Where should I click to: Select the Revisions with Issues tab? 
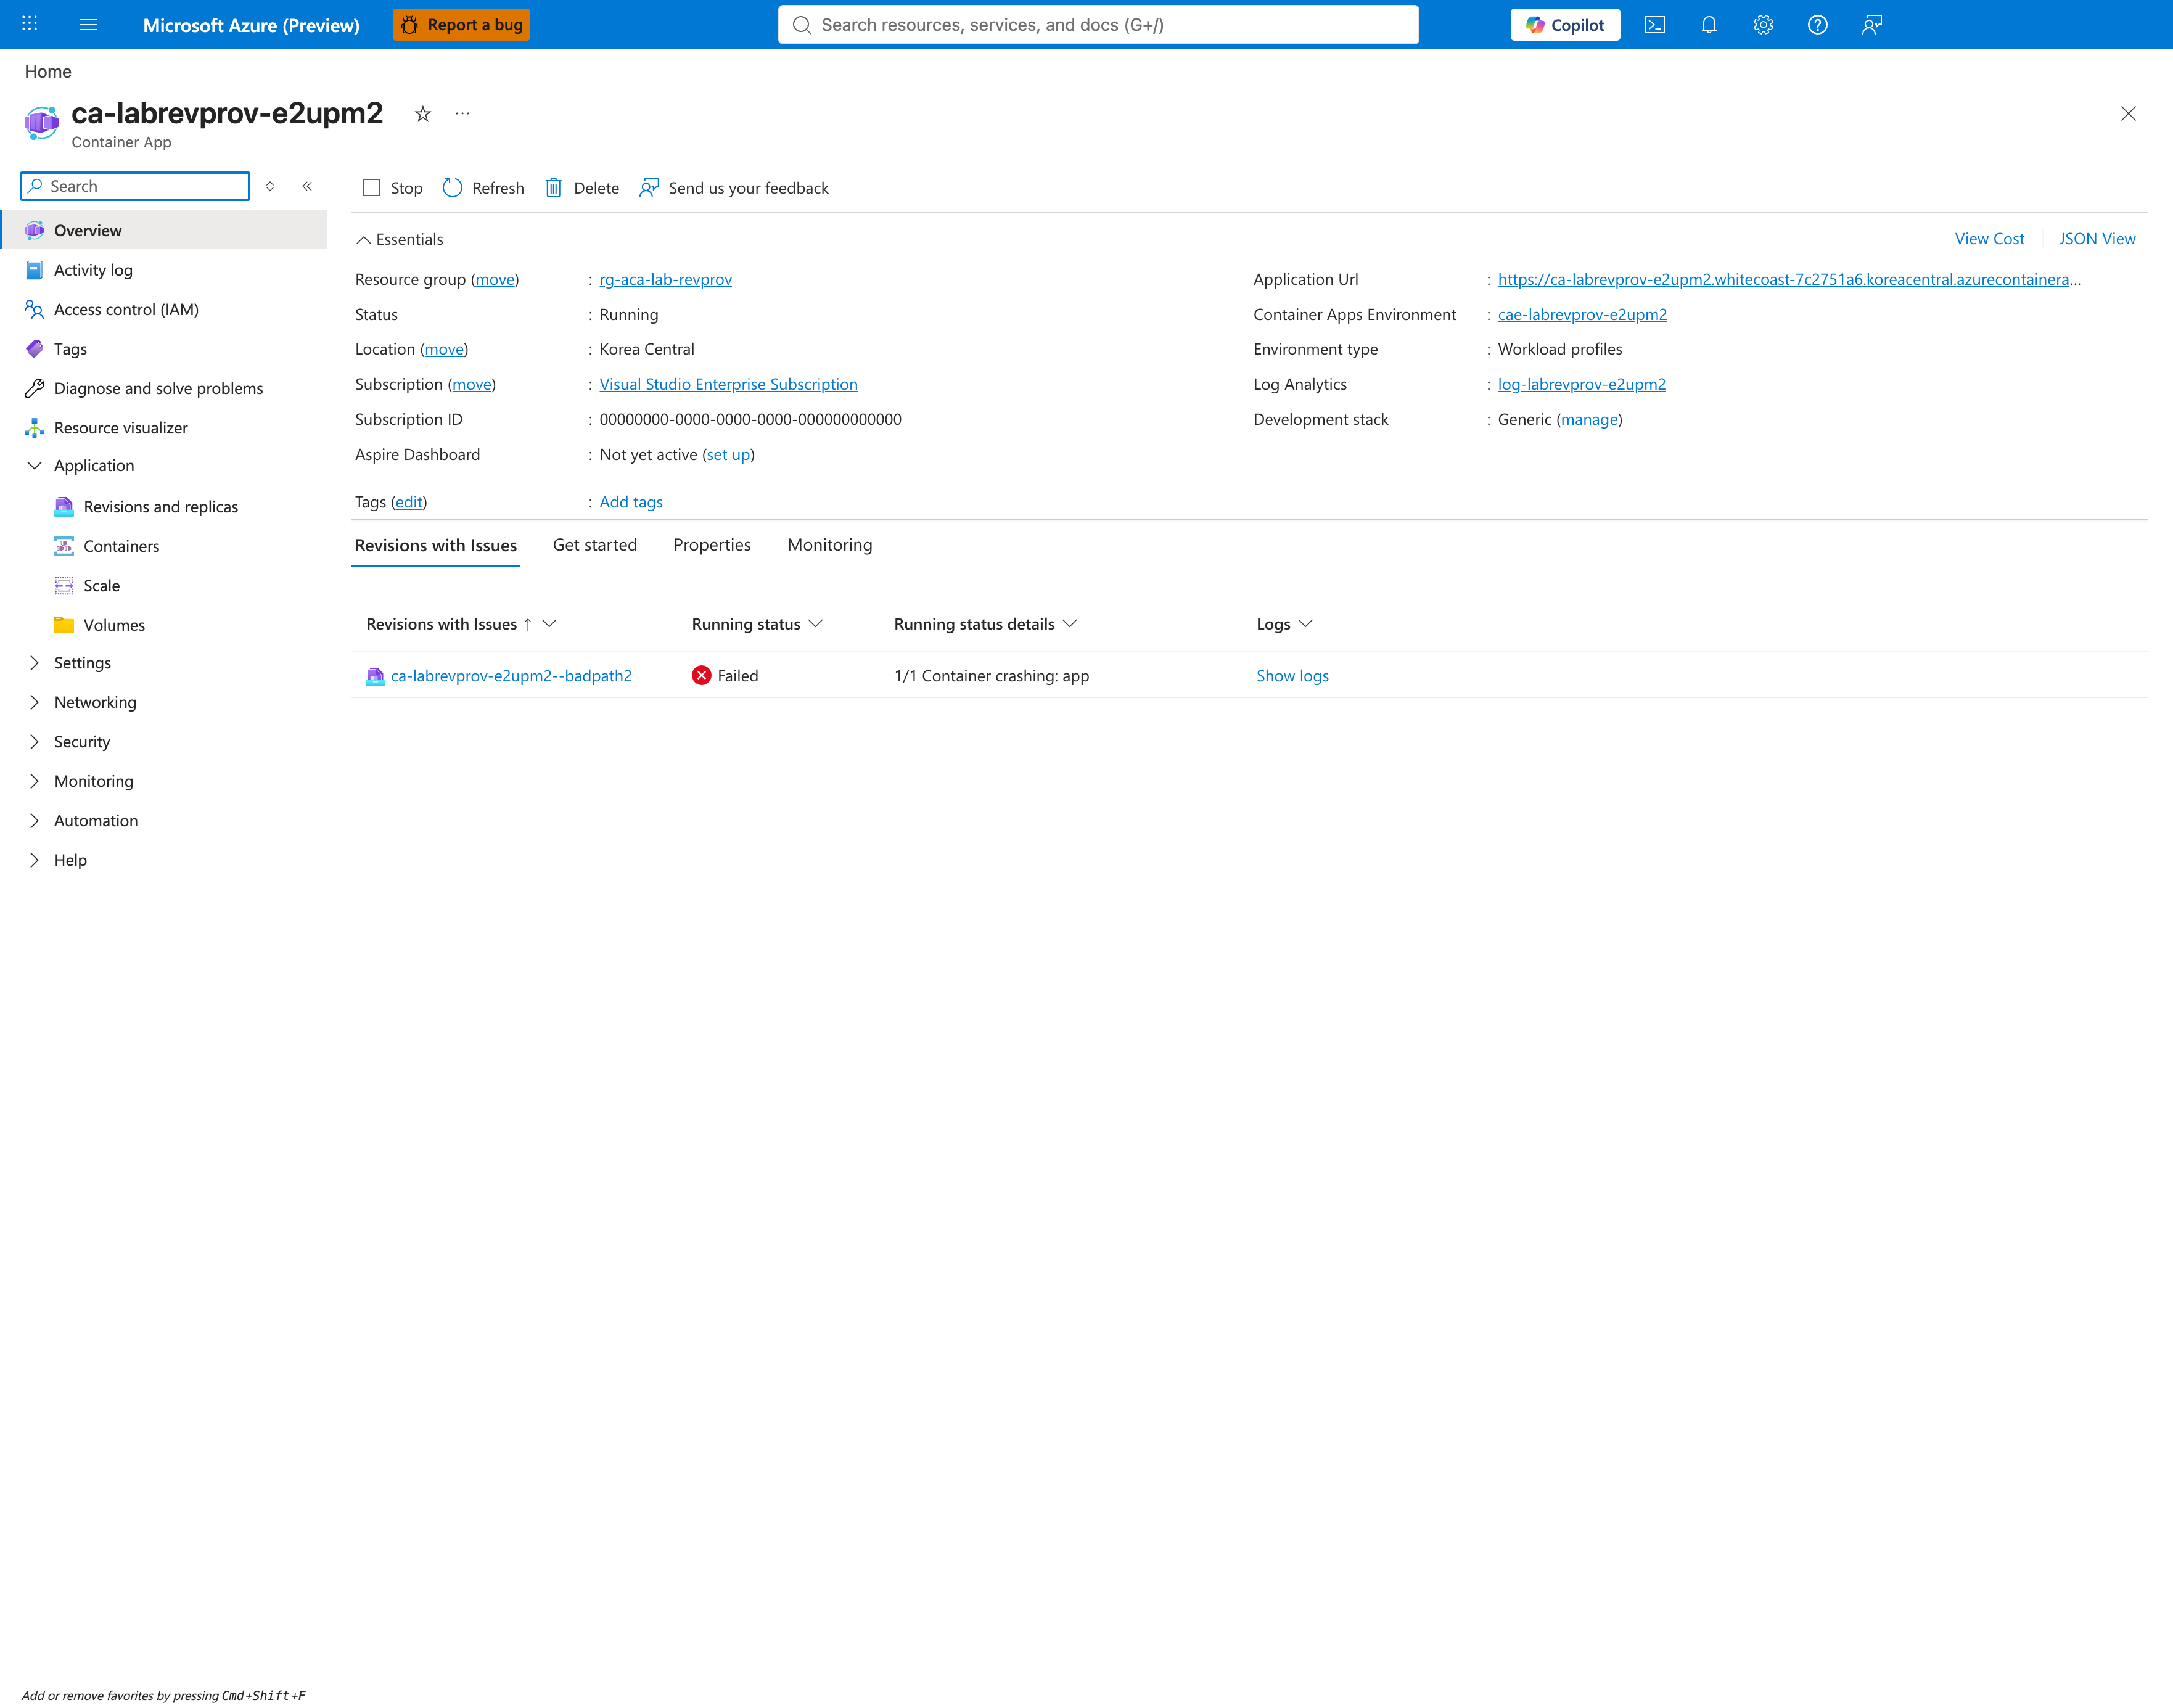(436, 545)
